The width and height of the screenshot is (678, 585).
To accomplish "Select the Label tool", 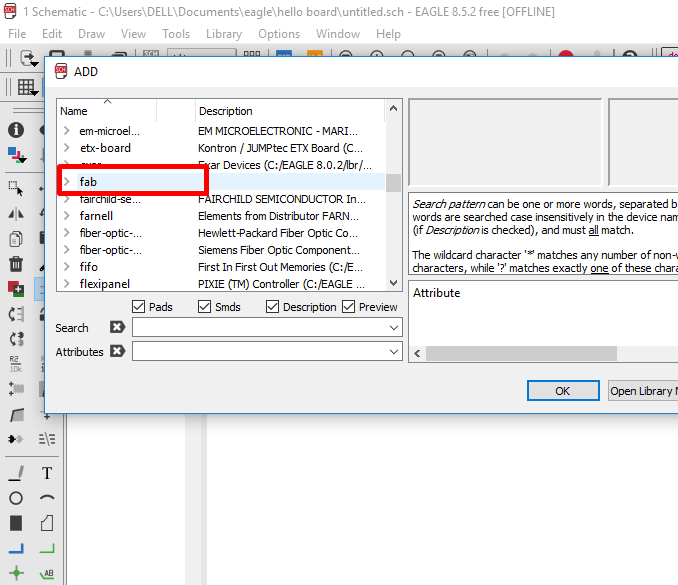I will [x=47, y=573].
